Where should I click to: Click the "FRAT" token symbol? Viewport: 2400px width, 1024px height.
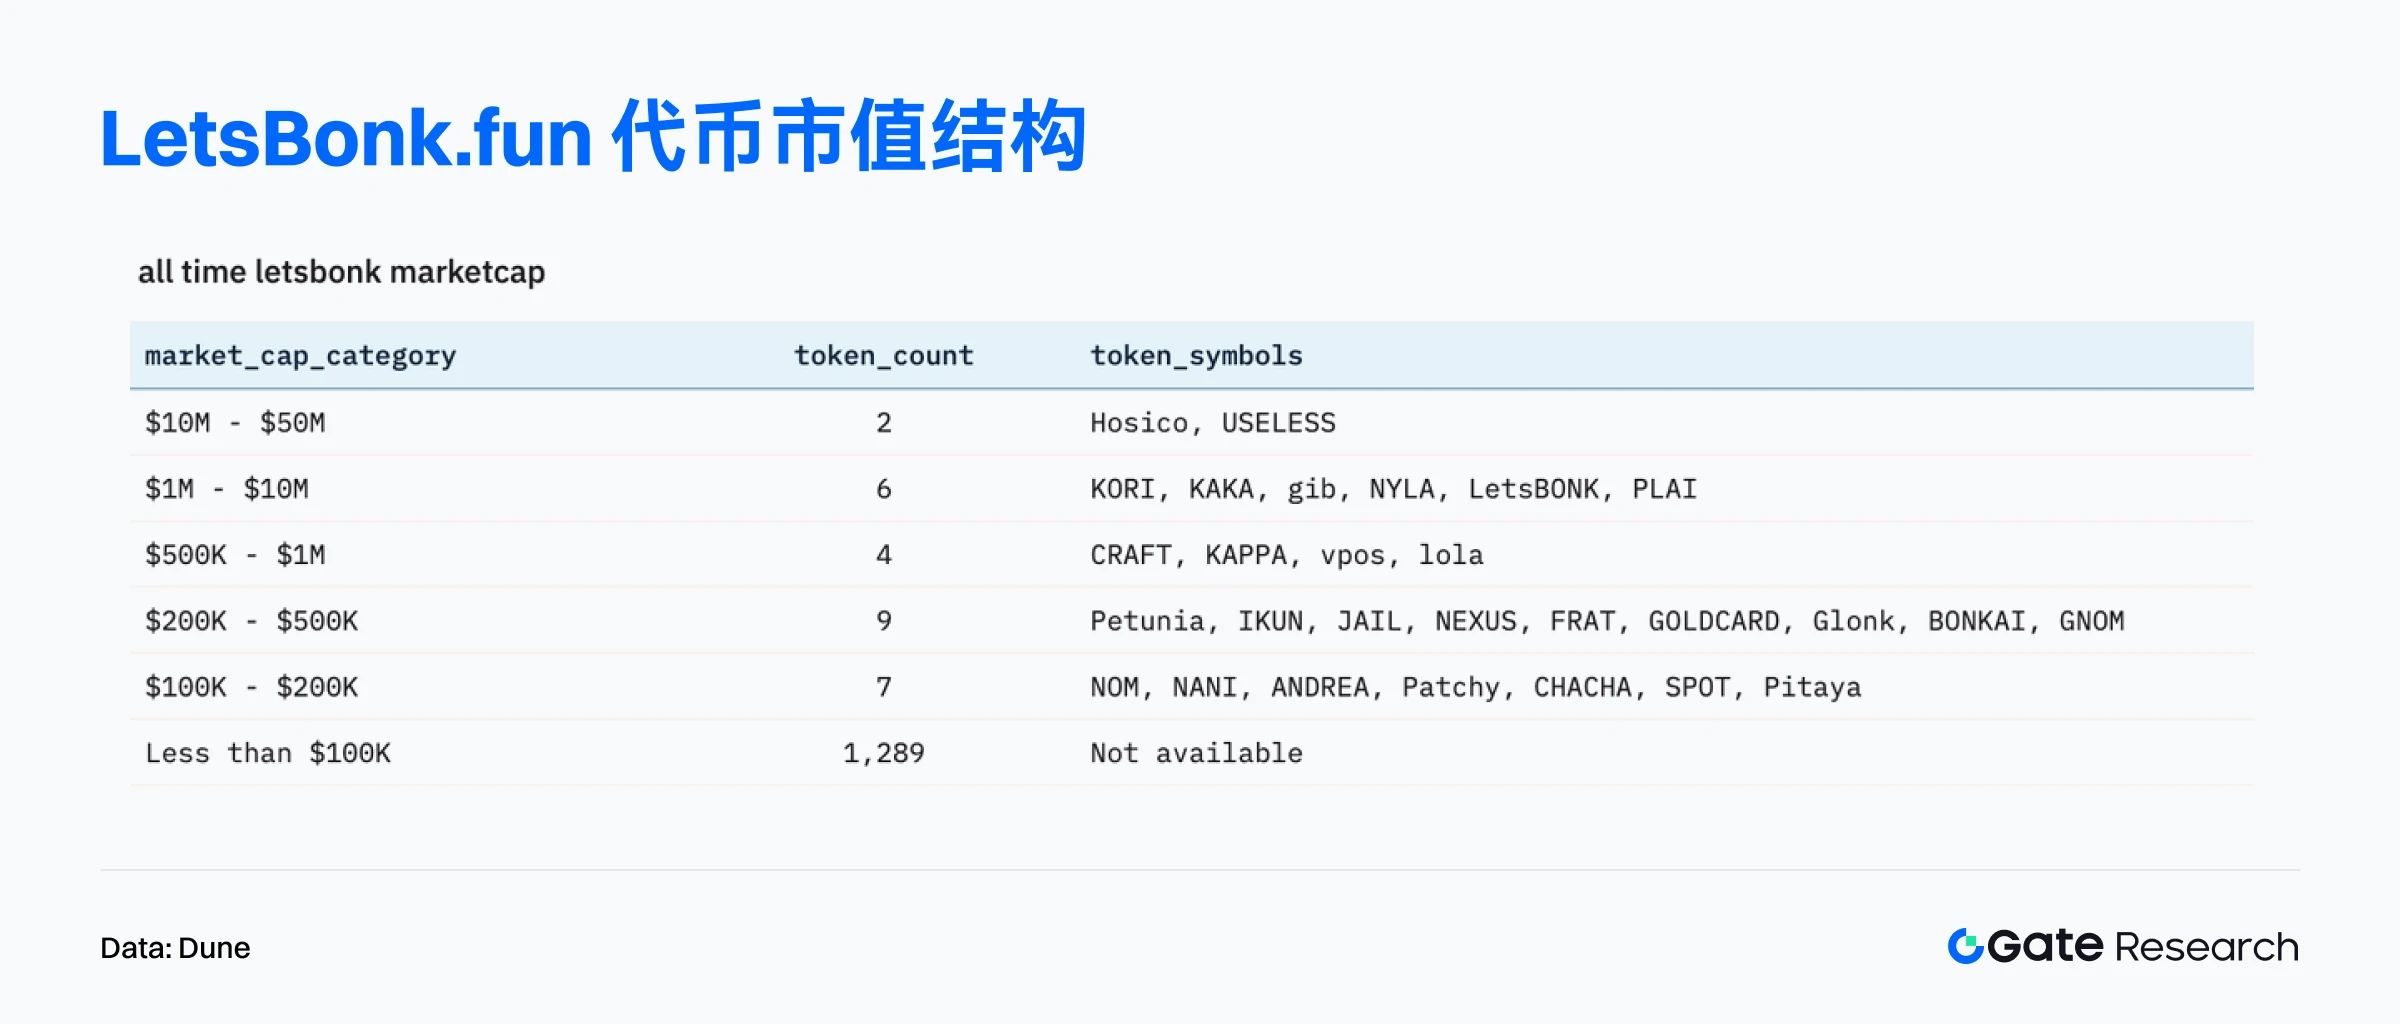point(1582,621)
